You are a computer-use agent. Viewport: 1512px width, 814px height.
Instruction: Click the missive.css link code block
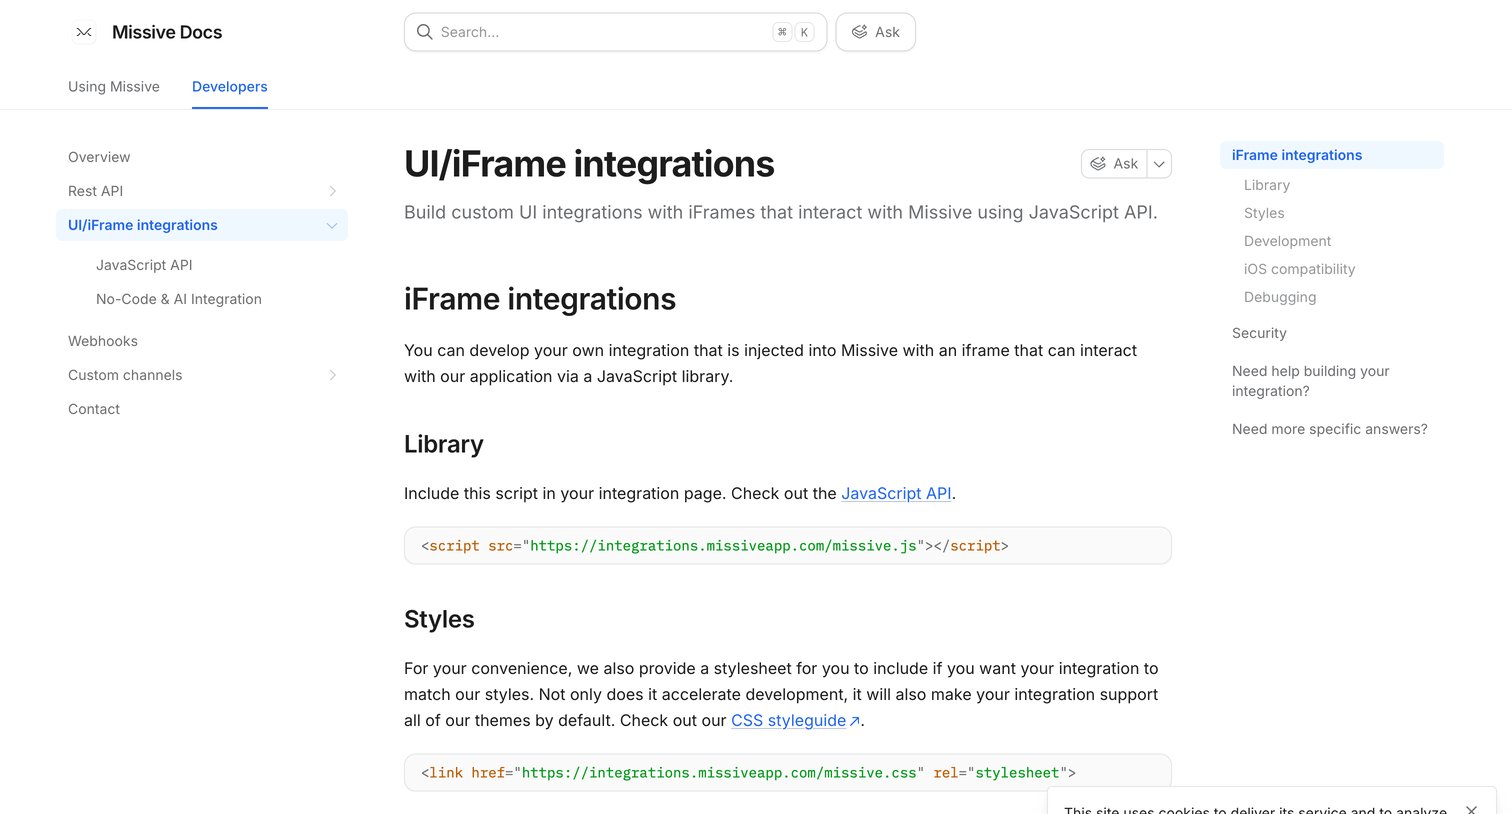coord(788,772)
